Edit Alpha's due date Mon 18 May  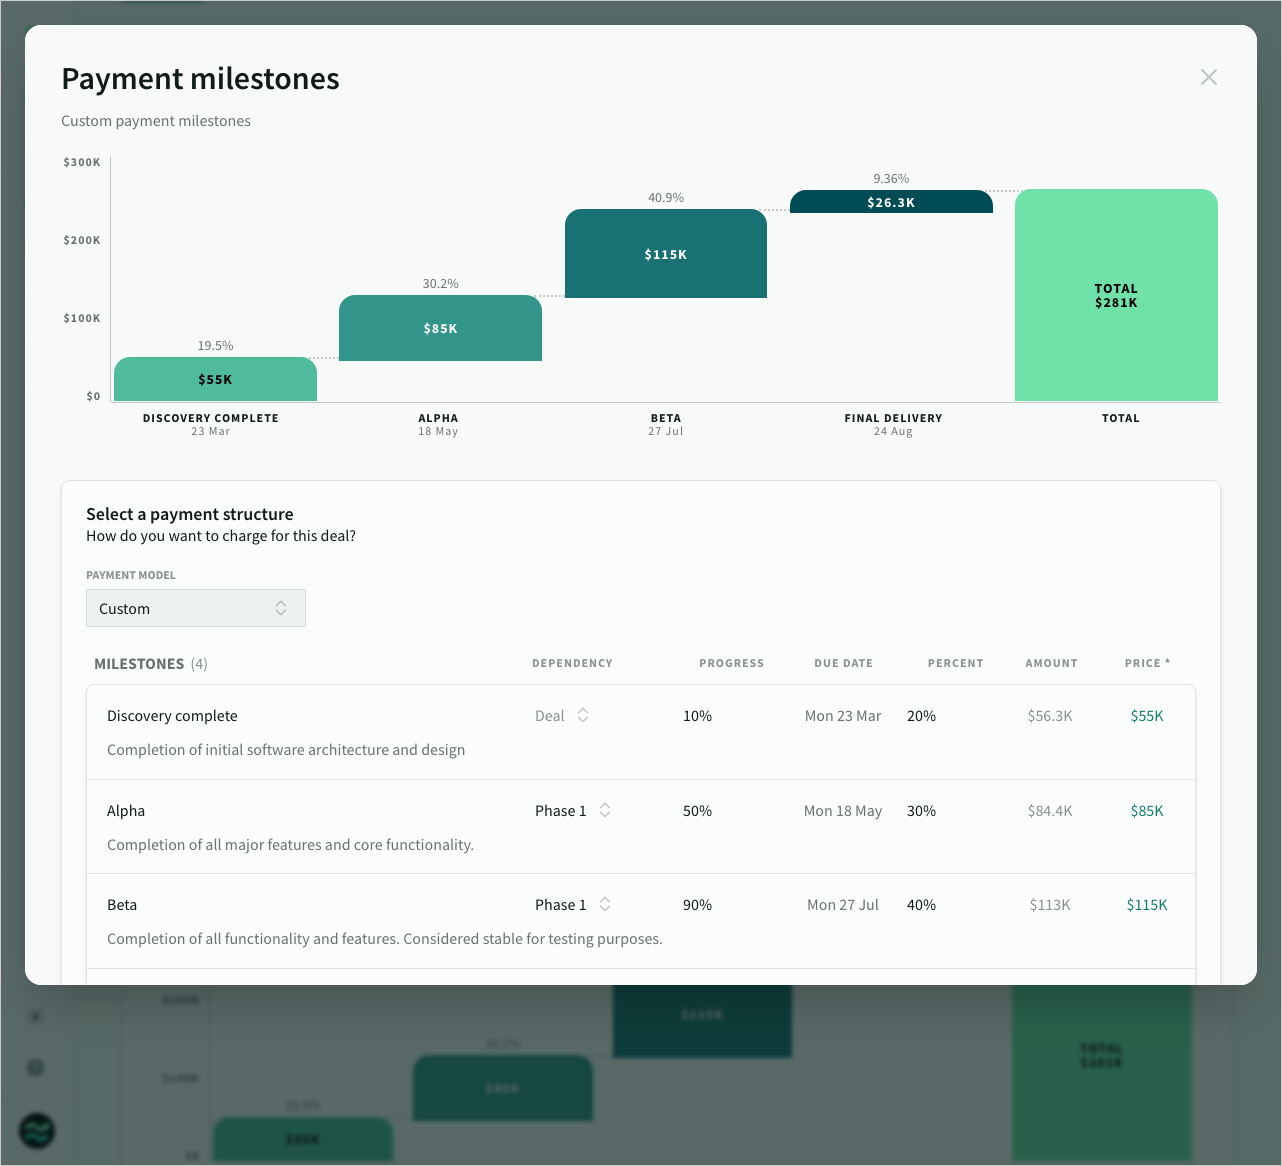tap(843, 810)
